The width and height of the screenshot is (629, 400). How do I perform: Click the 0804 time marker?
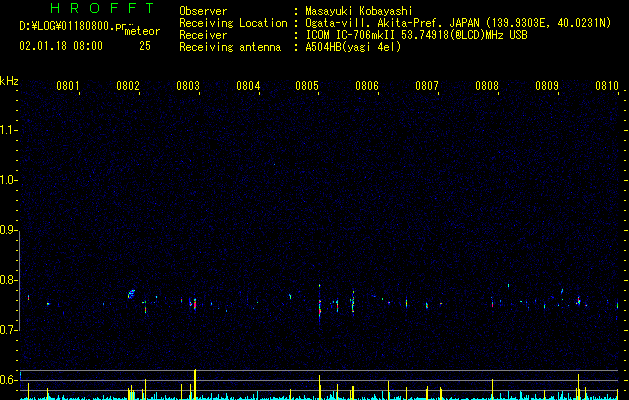tap(248, 85)
